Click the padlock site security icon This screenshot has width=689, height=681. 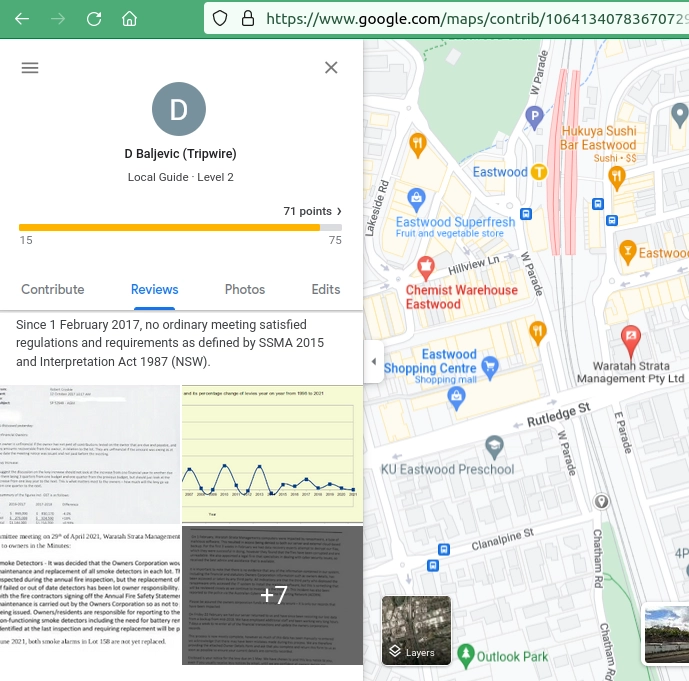pos(248,18)
